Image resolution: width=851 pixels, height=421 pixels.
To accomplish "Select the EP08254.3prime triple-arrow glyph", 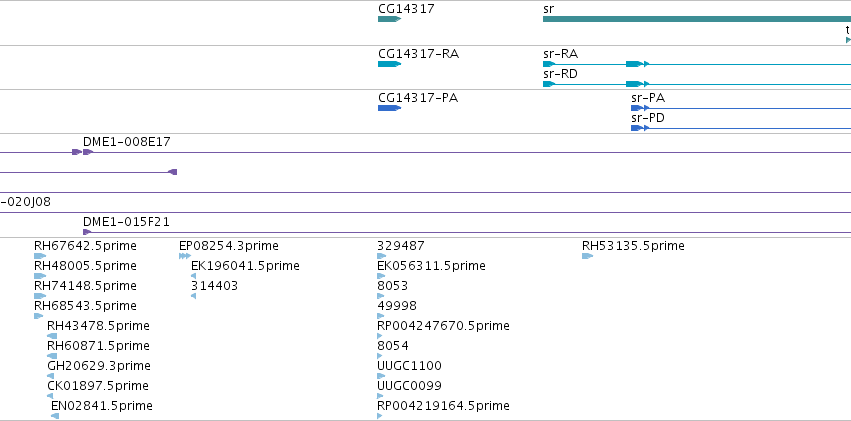I will tap(185, 256).
